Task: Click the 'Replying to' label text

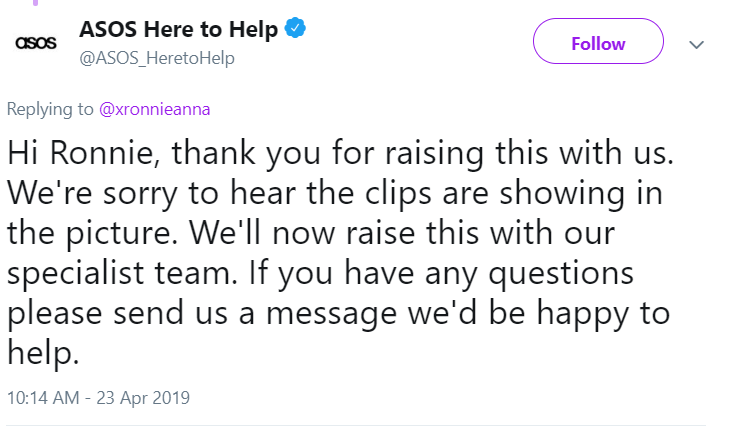Action: pyautogui.click(x=51, y=108)
